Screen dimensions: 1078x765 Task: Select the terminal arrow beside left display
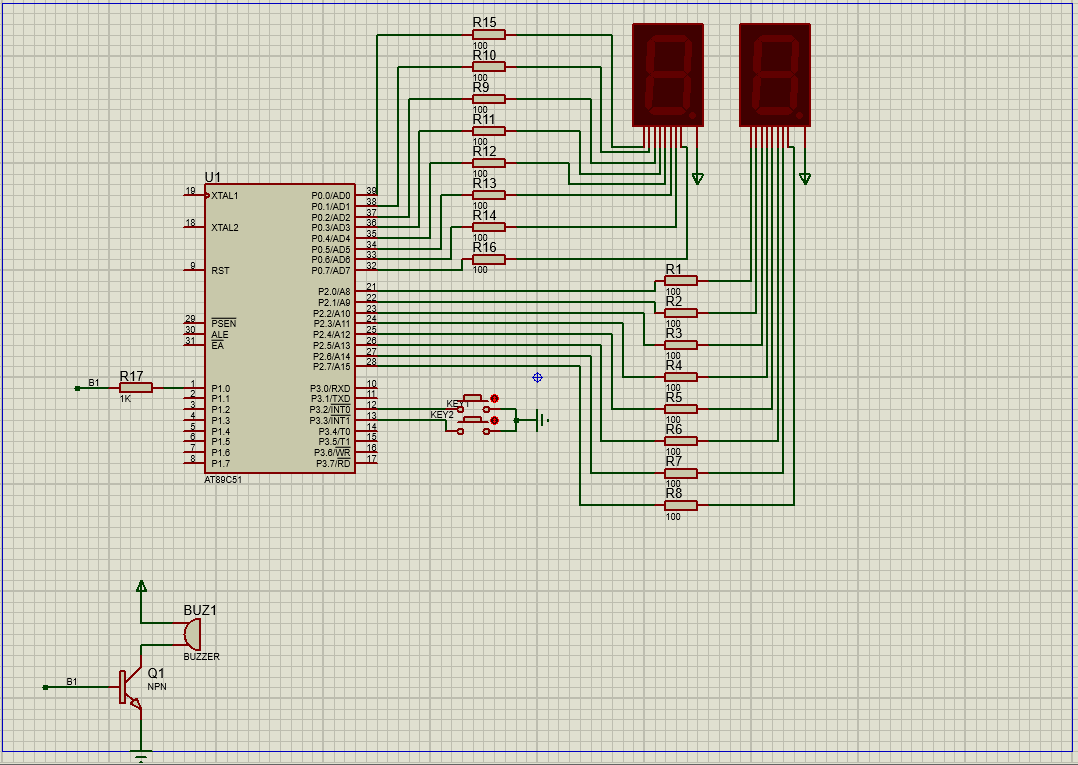point(698,179)
